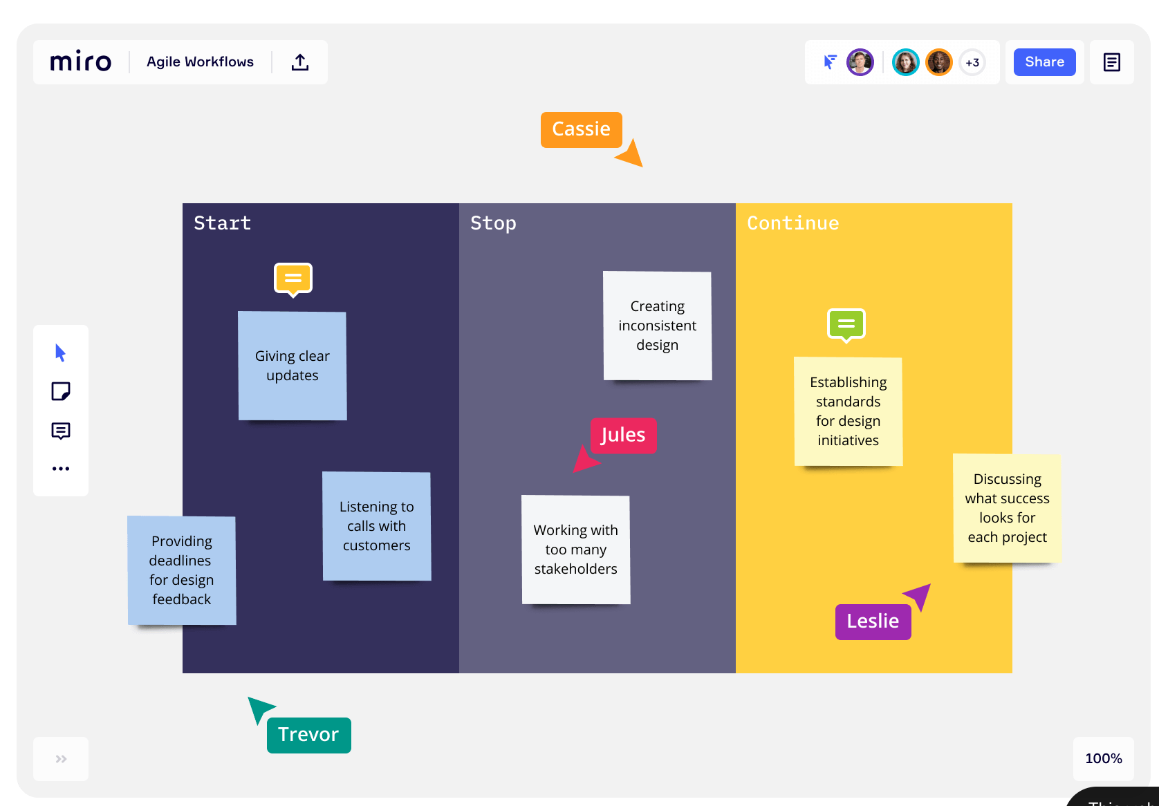This screenshot has width=1159, height=806.
Task: Expand the collapsed panel with double chevron
Action: click(61, 759)
